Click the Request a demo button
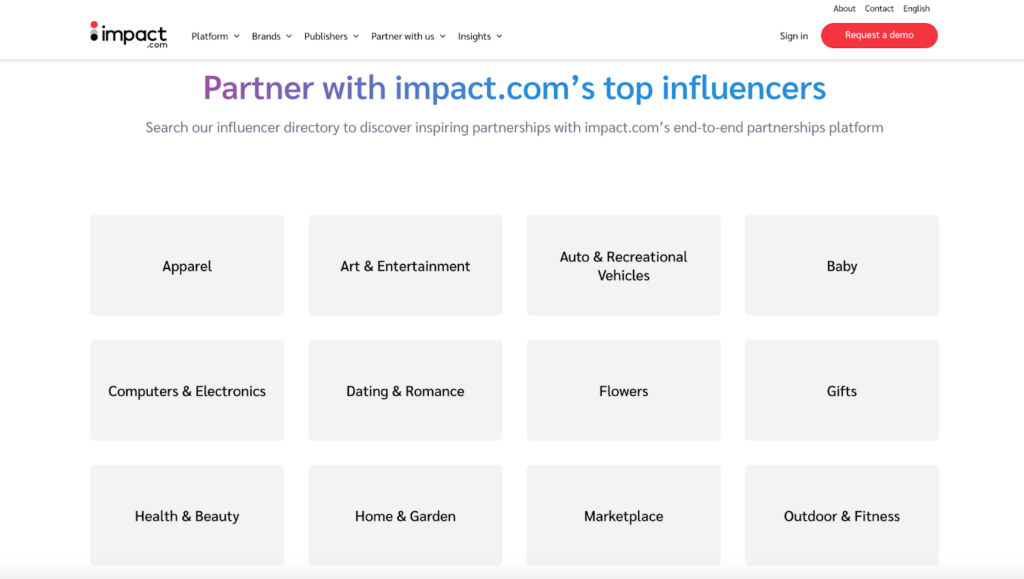 click(879, 35)
